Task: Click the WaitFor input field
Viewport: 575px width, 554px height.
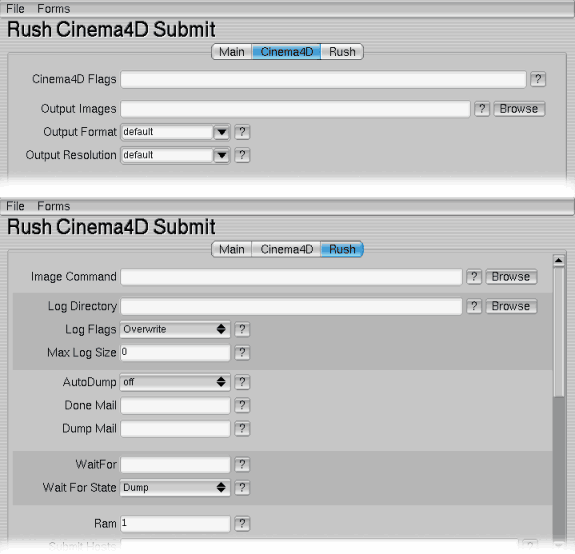Action: (175, 465)
